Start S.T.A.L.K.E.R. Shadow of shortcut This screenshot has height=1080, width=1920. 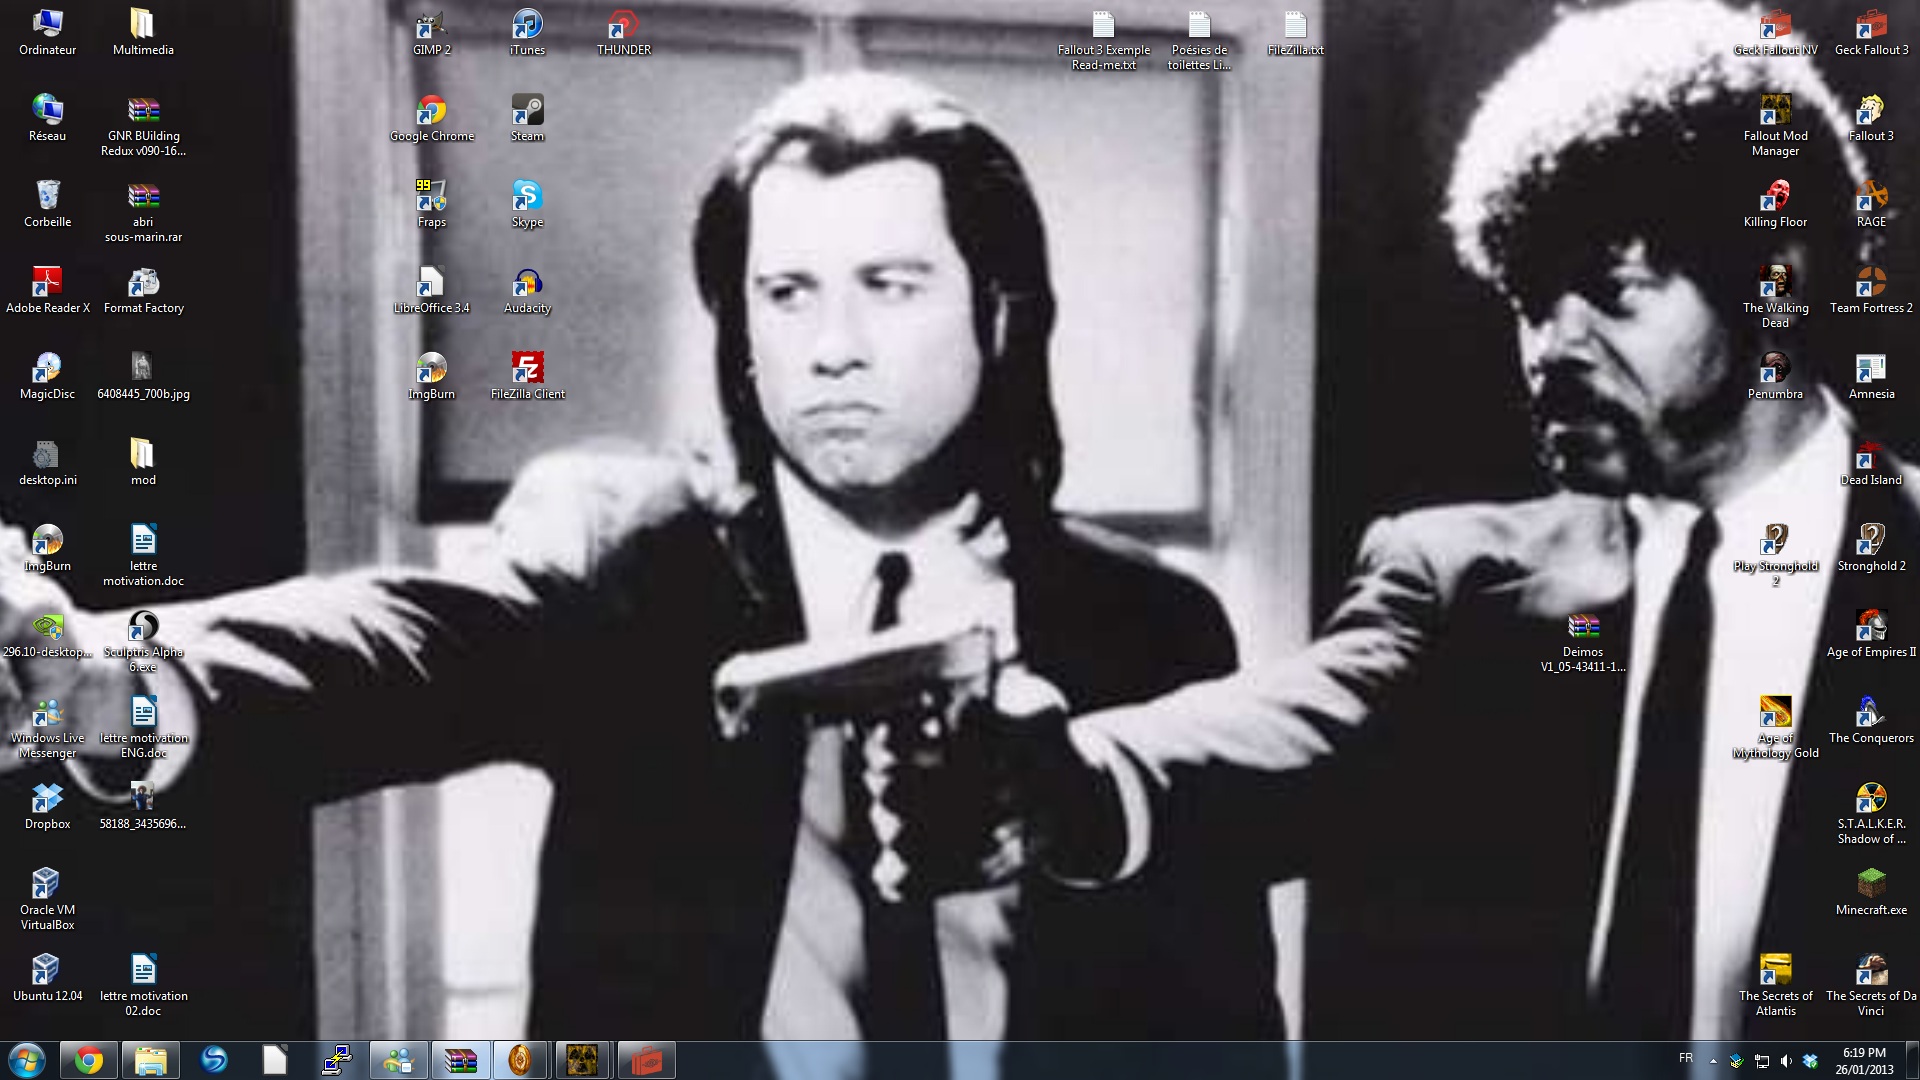point(1871,813)
